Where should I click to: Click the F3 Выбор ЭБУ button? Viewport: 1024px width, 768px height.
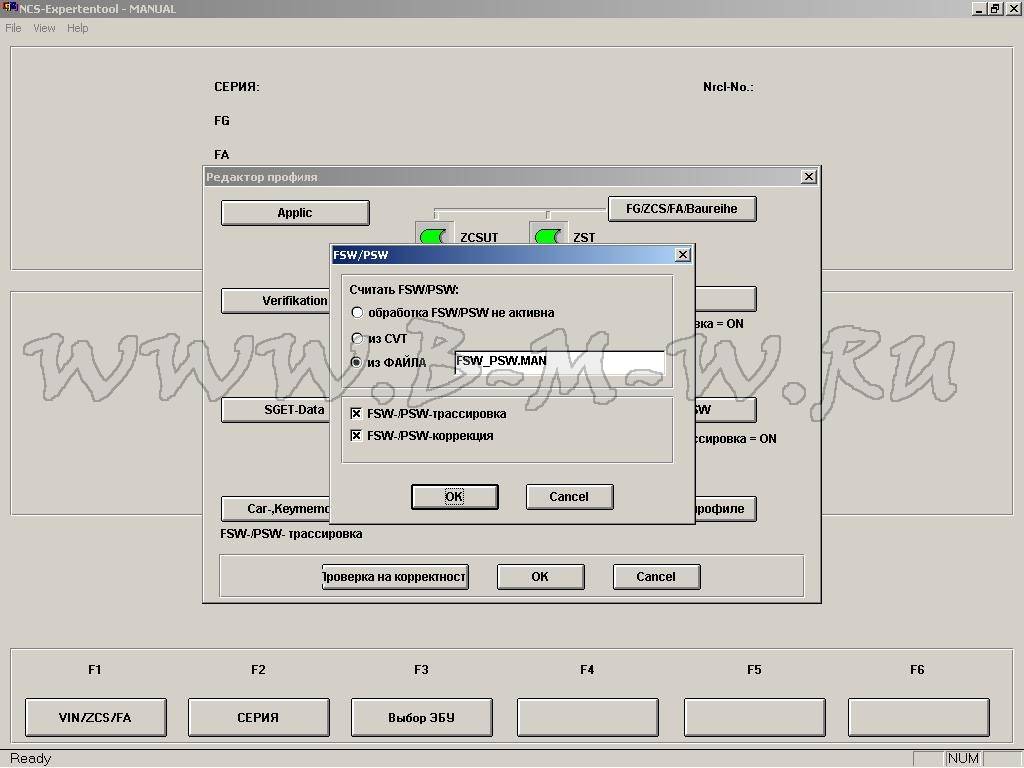[x=422, y=717]
